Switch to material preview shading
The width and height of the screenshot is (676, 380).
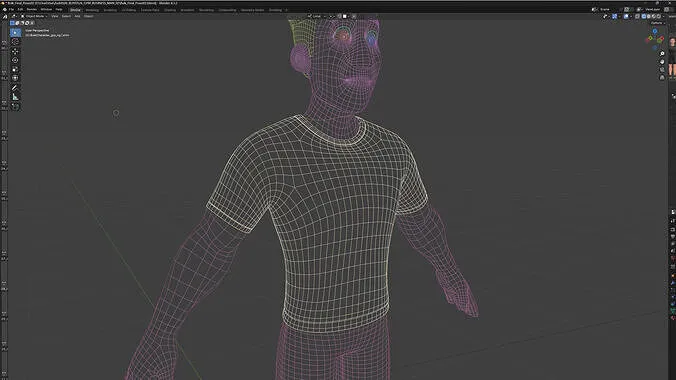pyautogui.click(x=654, y=16)
